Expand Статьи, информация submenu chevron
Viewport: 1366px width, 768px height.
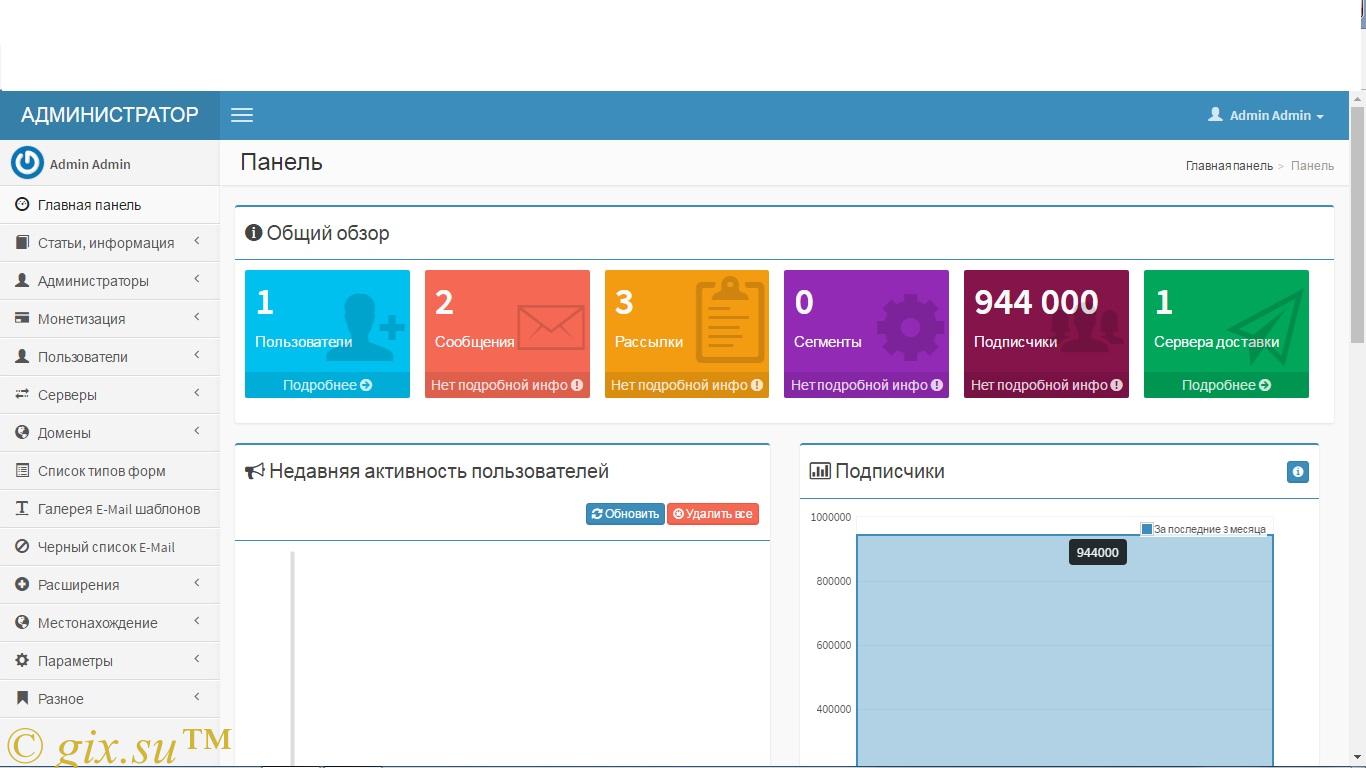(197, 241)
